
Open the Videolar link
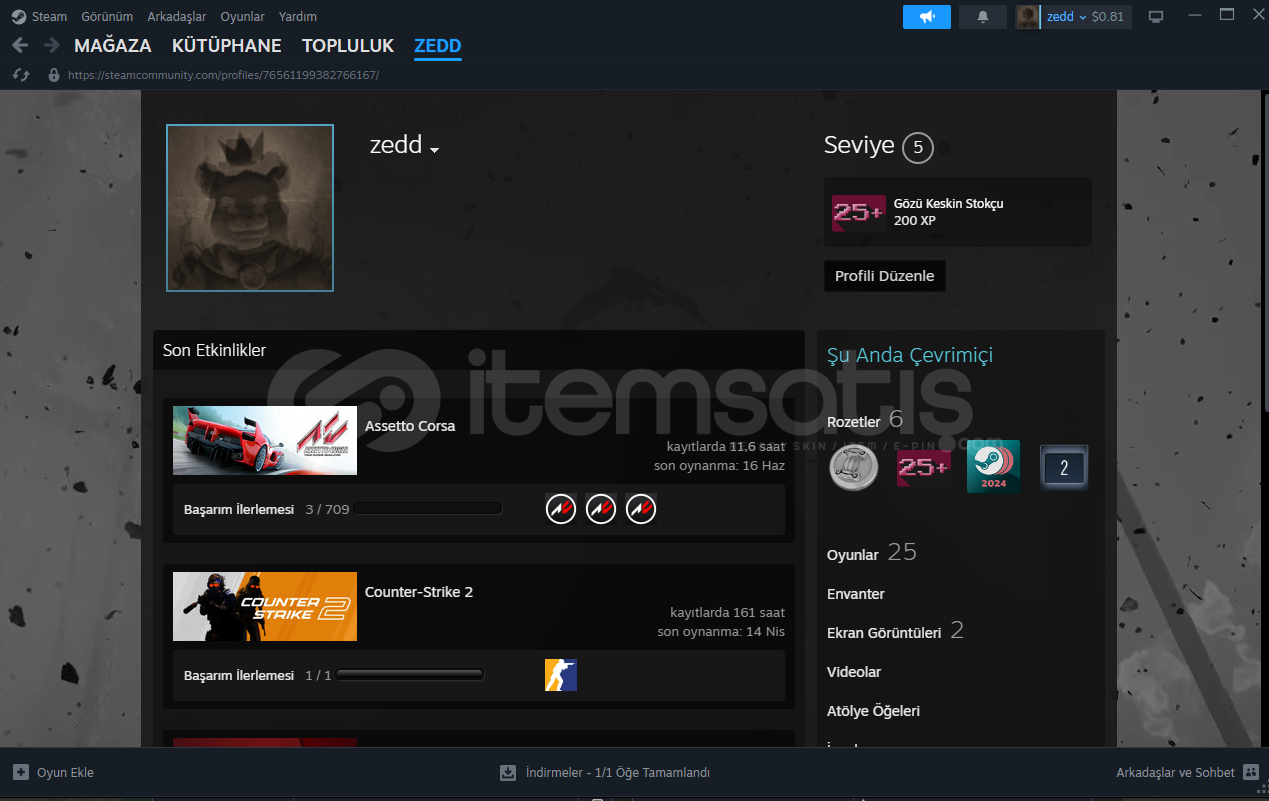click(854, 672)
